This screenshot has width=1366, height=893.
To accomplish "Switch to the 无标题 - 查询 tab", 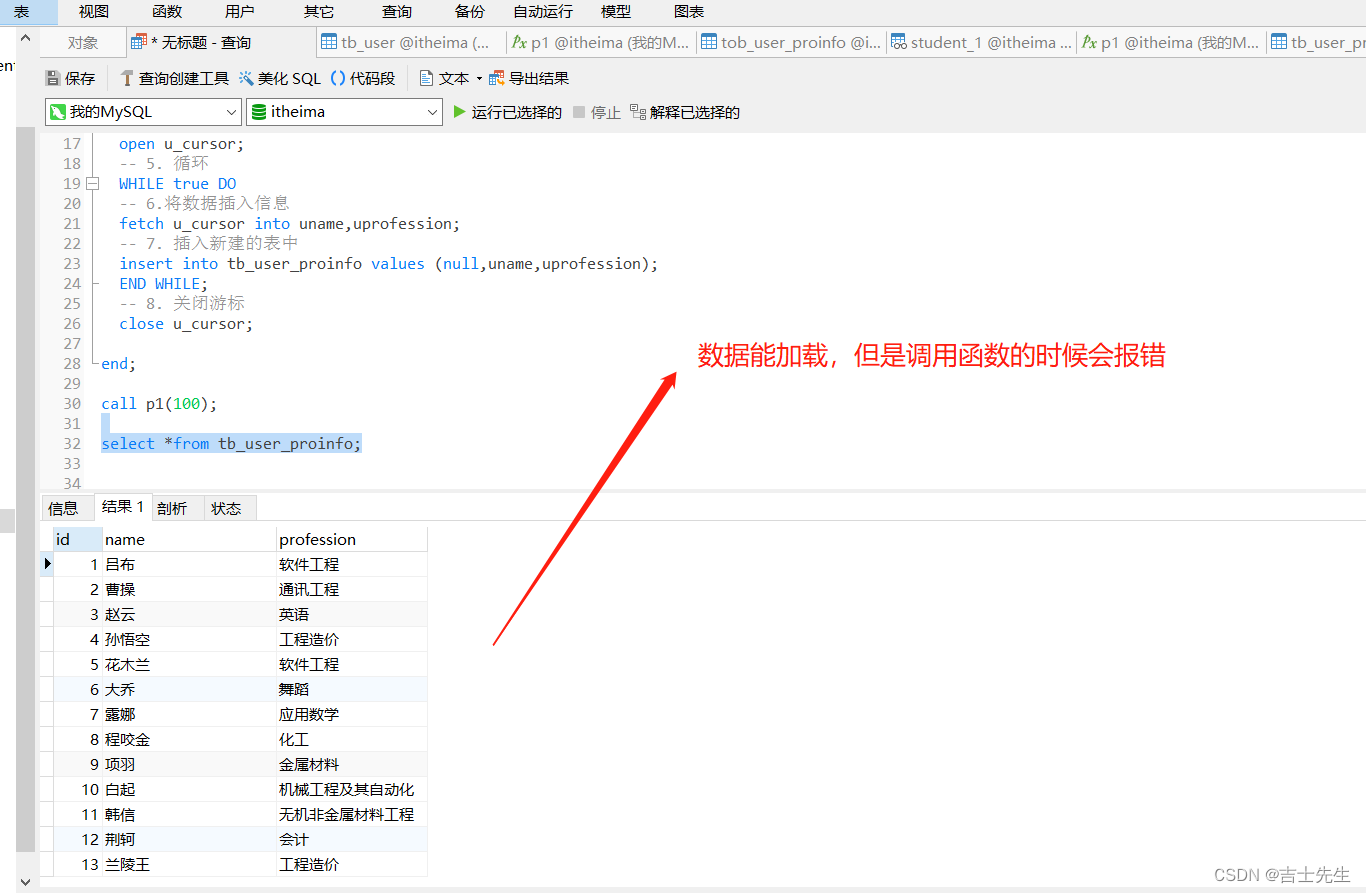I will click(x=220, y=43).
